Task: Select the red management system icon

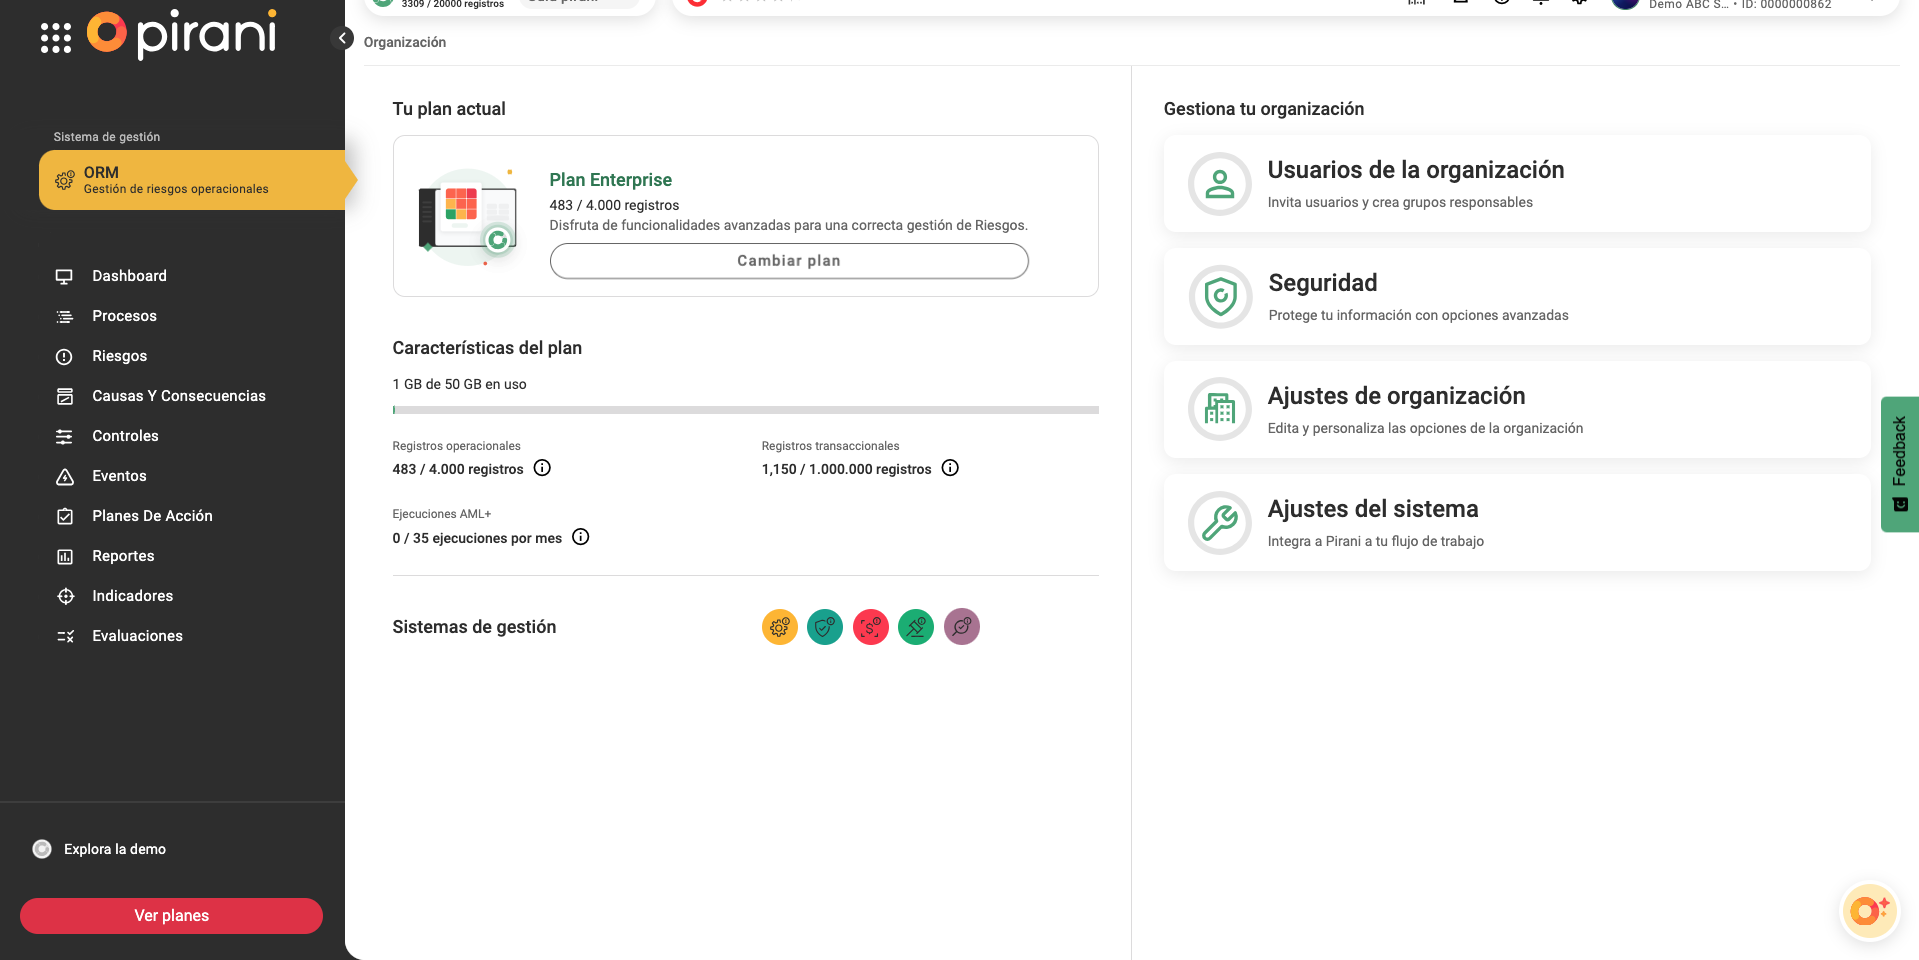Action: 871,627
